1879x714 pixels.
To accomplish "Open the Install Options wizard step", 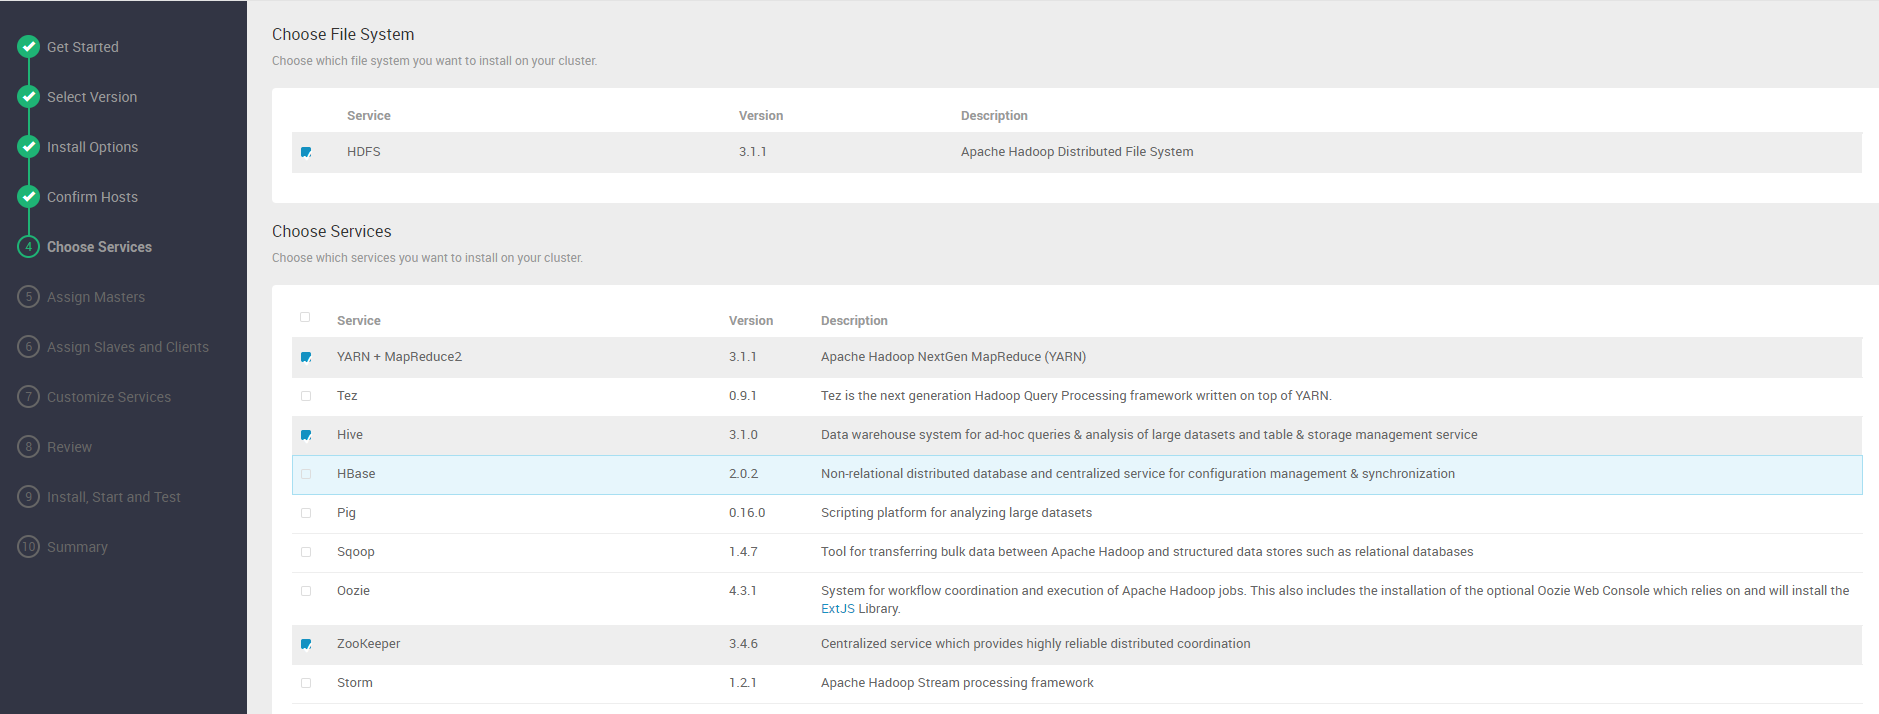I will point(93,147).
